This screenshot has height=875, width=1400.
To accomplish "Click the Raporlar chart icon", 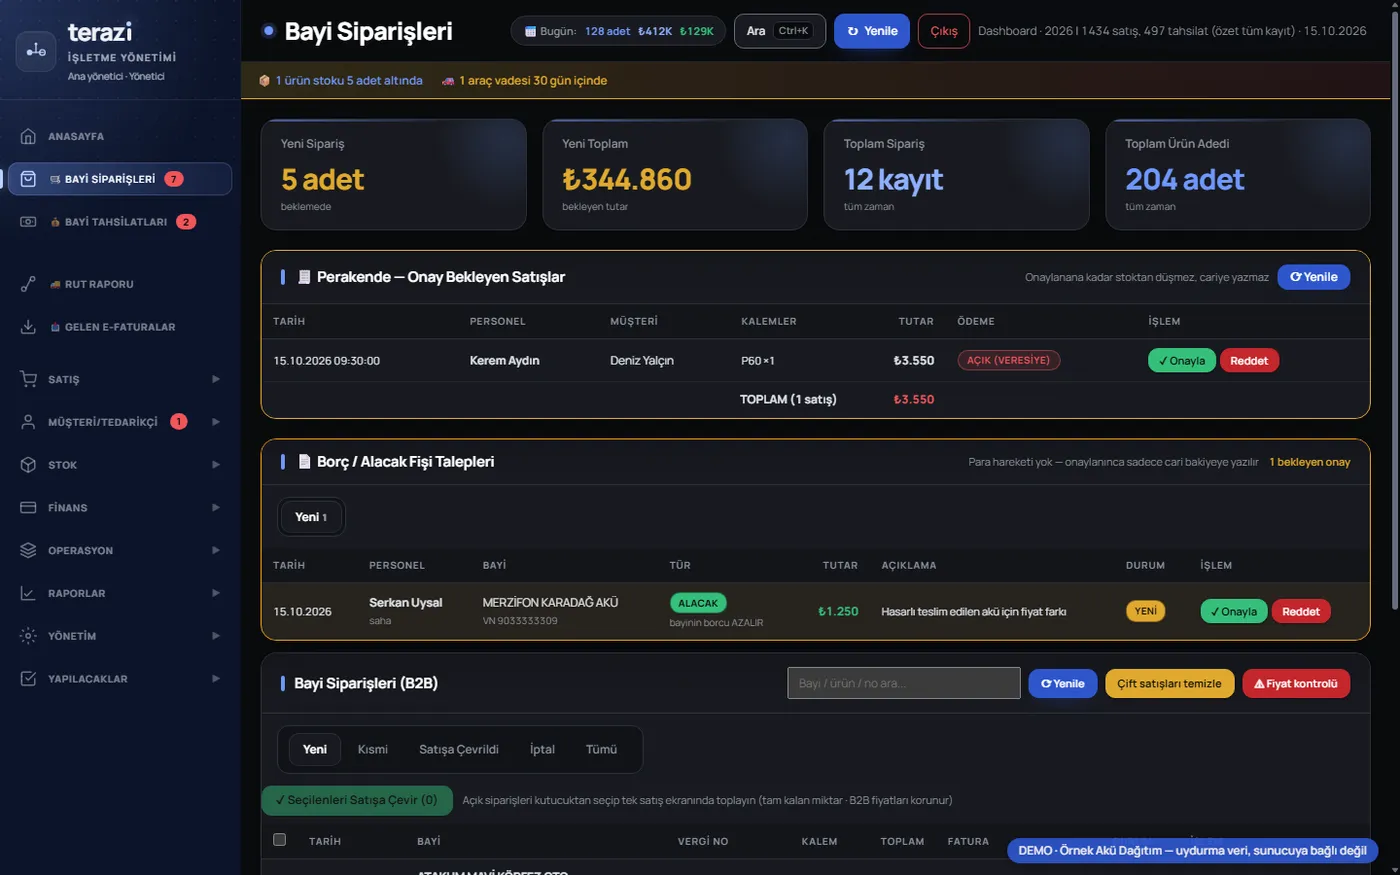I will click(28, 593).
